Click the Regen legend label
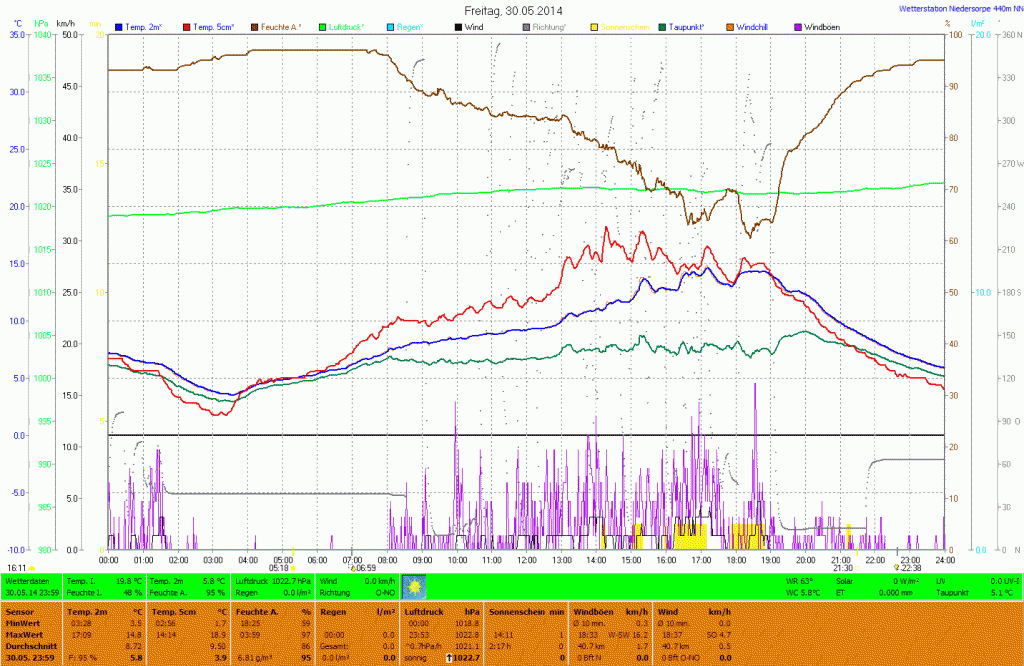Viewport: 1024px width, 666px height. tap(410, 26)
